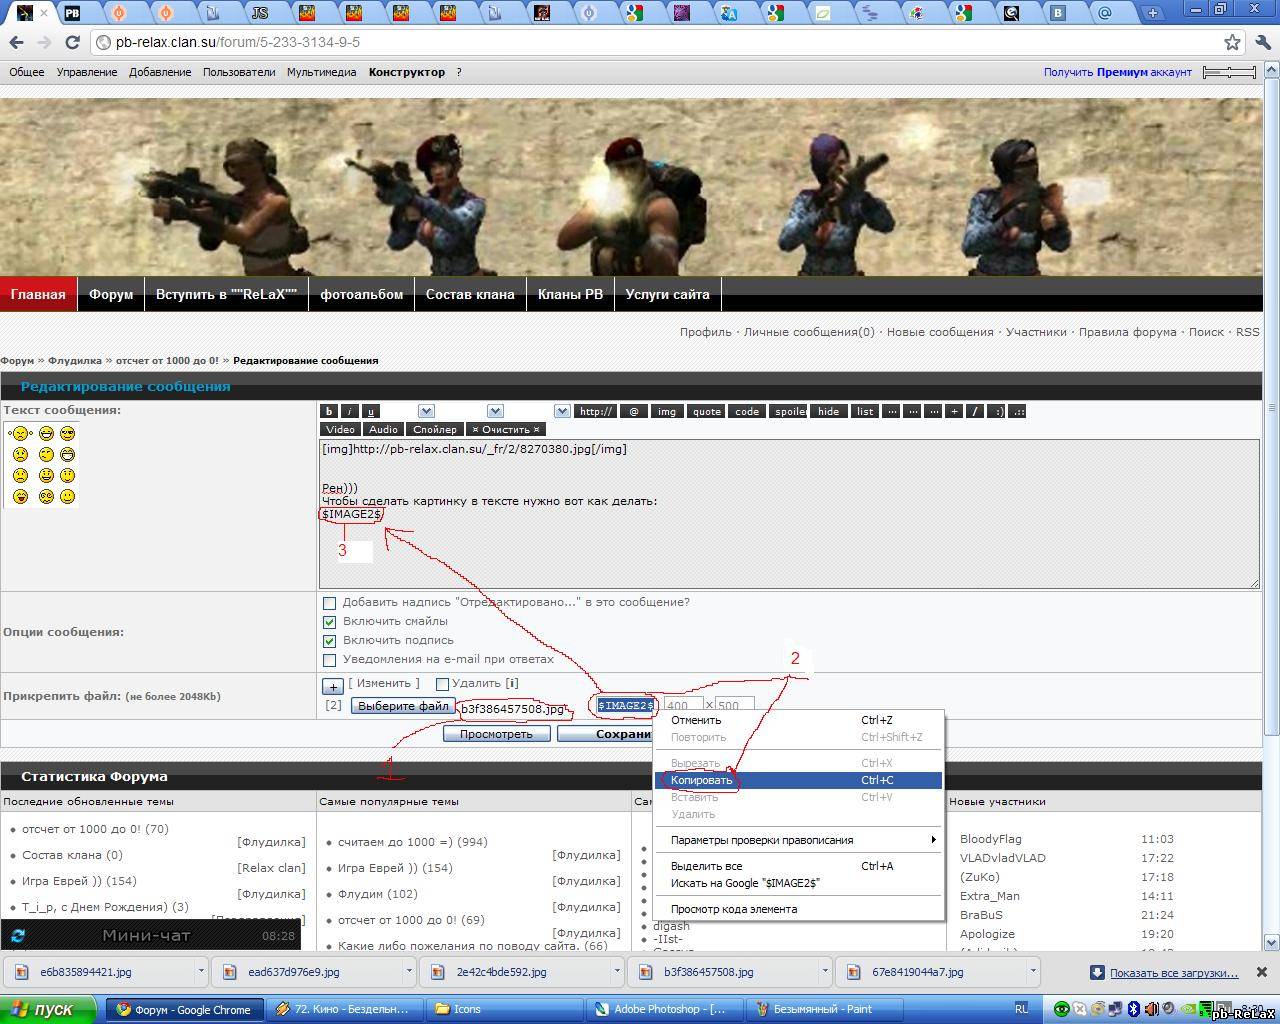Click the Video button above the message
Viewport: 1280px width, 1024px height.
pos(340,429)
